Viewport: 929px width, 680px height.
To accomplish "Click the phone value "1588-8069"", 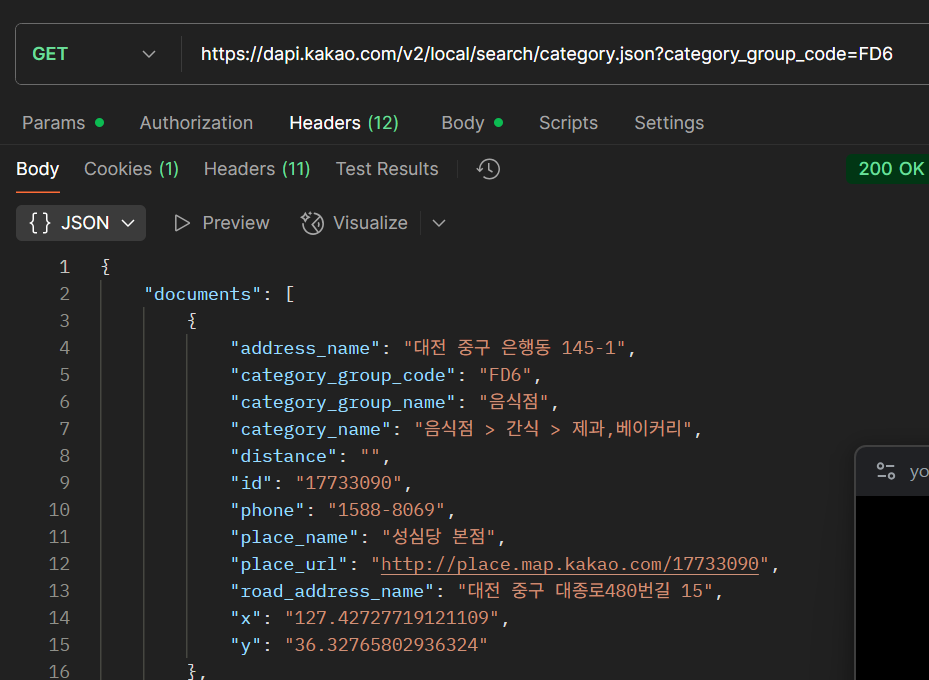I will click(386, 510).
